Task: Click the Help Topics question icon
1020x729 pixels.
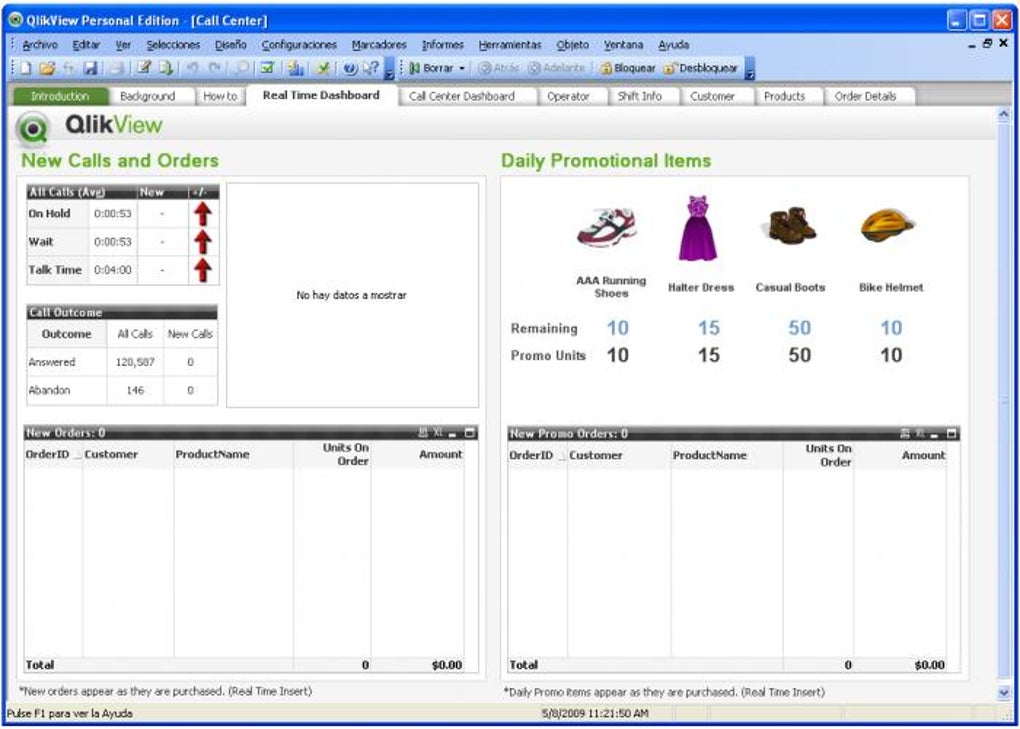Action: [350, 68]
